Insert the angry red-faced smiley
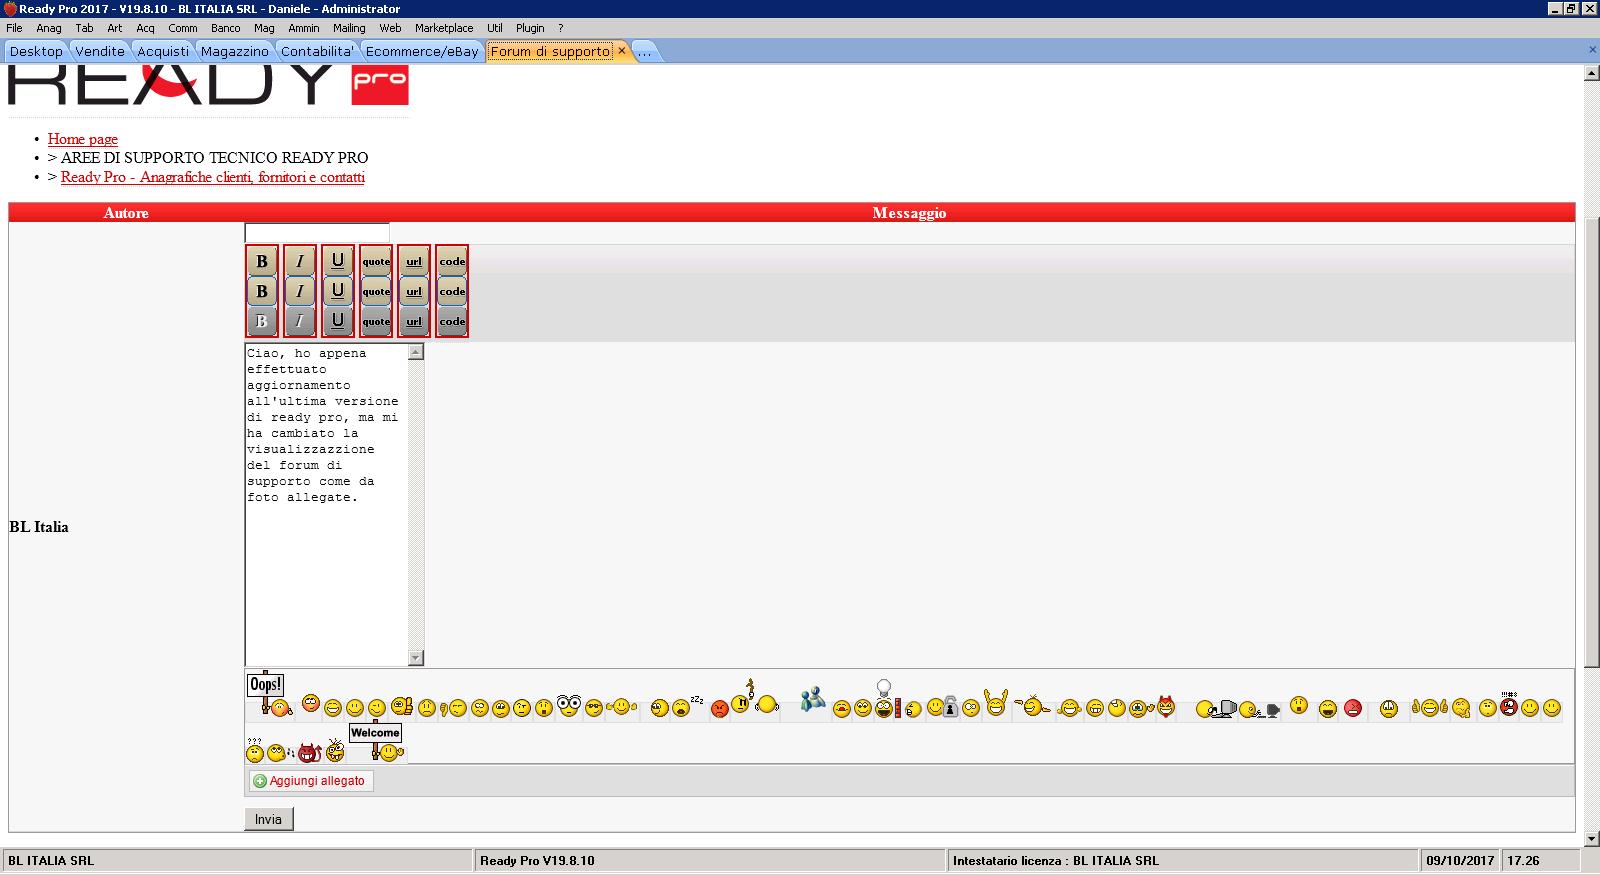Image resolution: width=1600 pixels, height=876 pixels. (720, 708)
